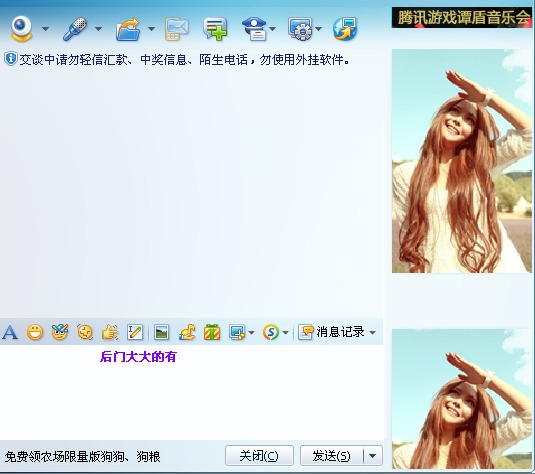The width and height of the screenshot is (535, 474).
Task: Click the send SMS message icon
Action: pos(176,29)
